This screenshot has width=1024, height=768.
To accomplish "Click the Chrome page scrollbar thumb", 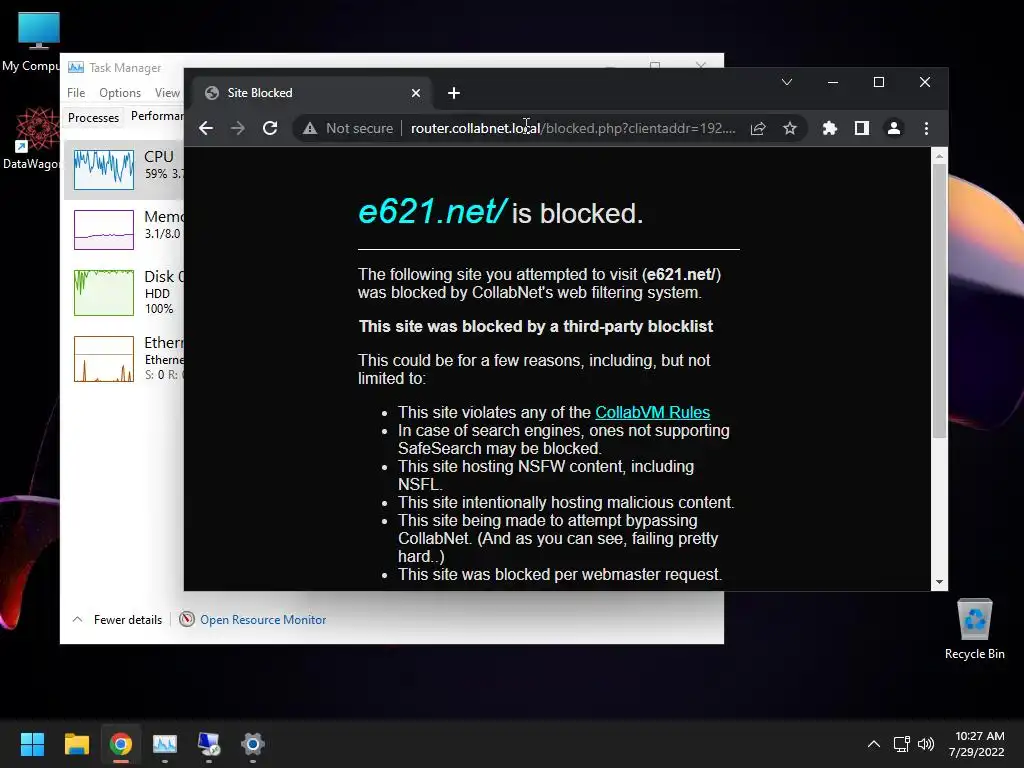I will pos(939,300).
